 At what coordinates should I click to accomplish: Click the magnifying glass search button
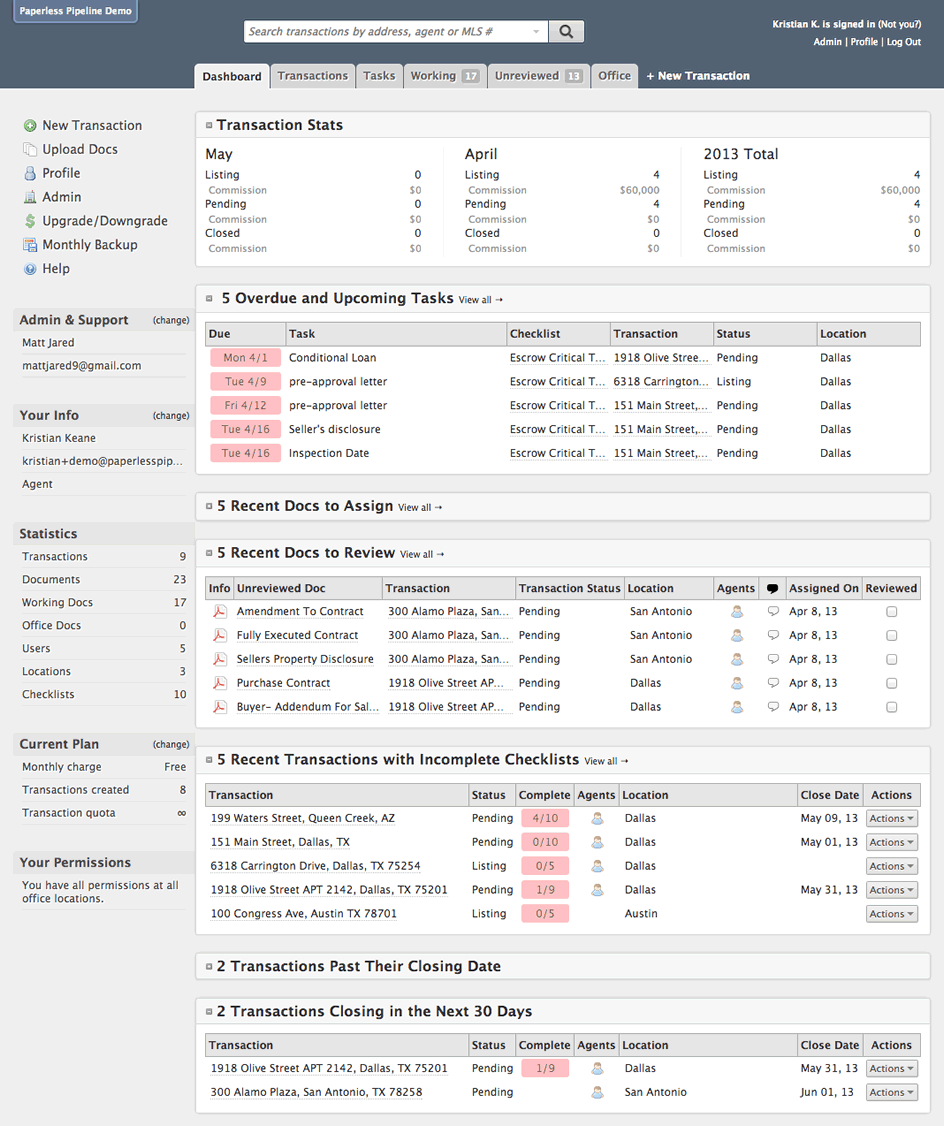(566, 32)
